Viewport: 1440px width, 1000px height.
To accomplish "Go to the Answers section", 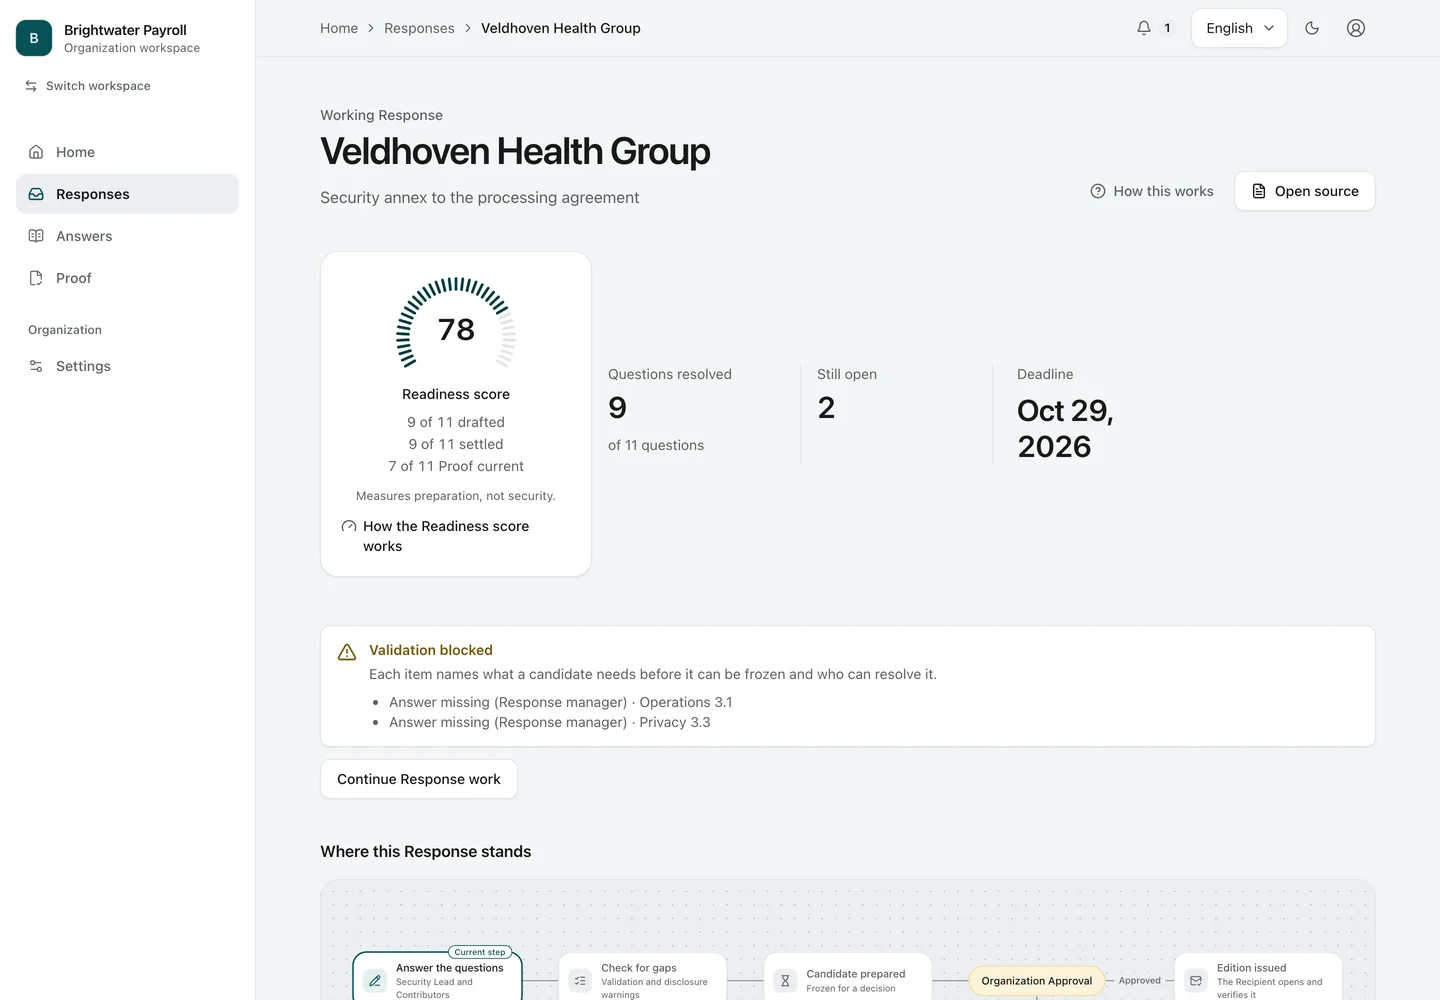I will [127, 236].
